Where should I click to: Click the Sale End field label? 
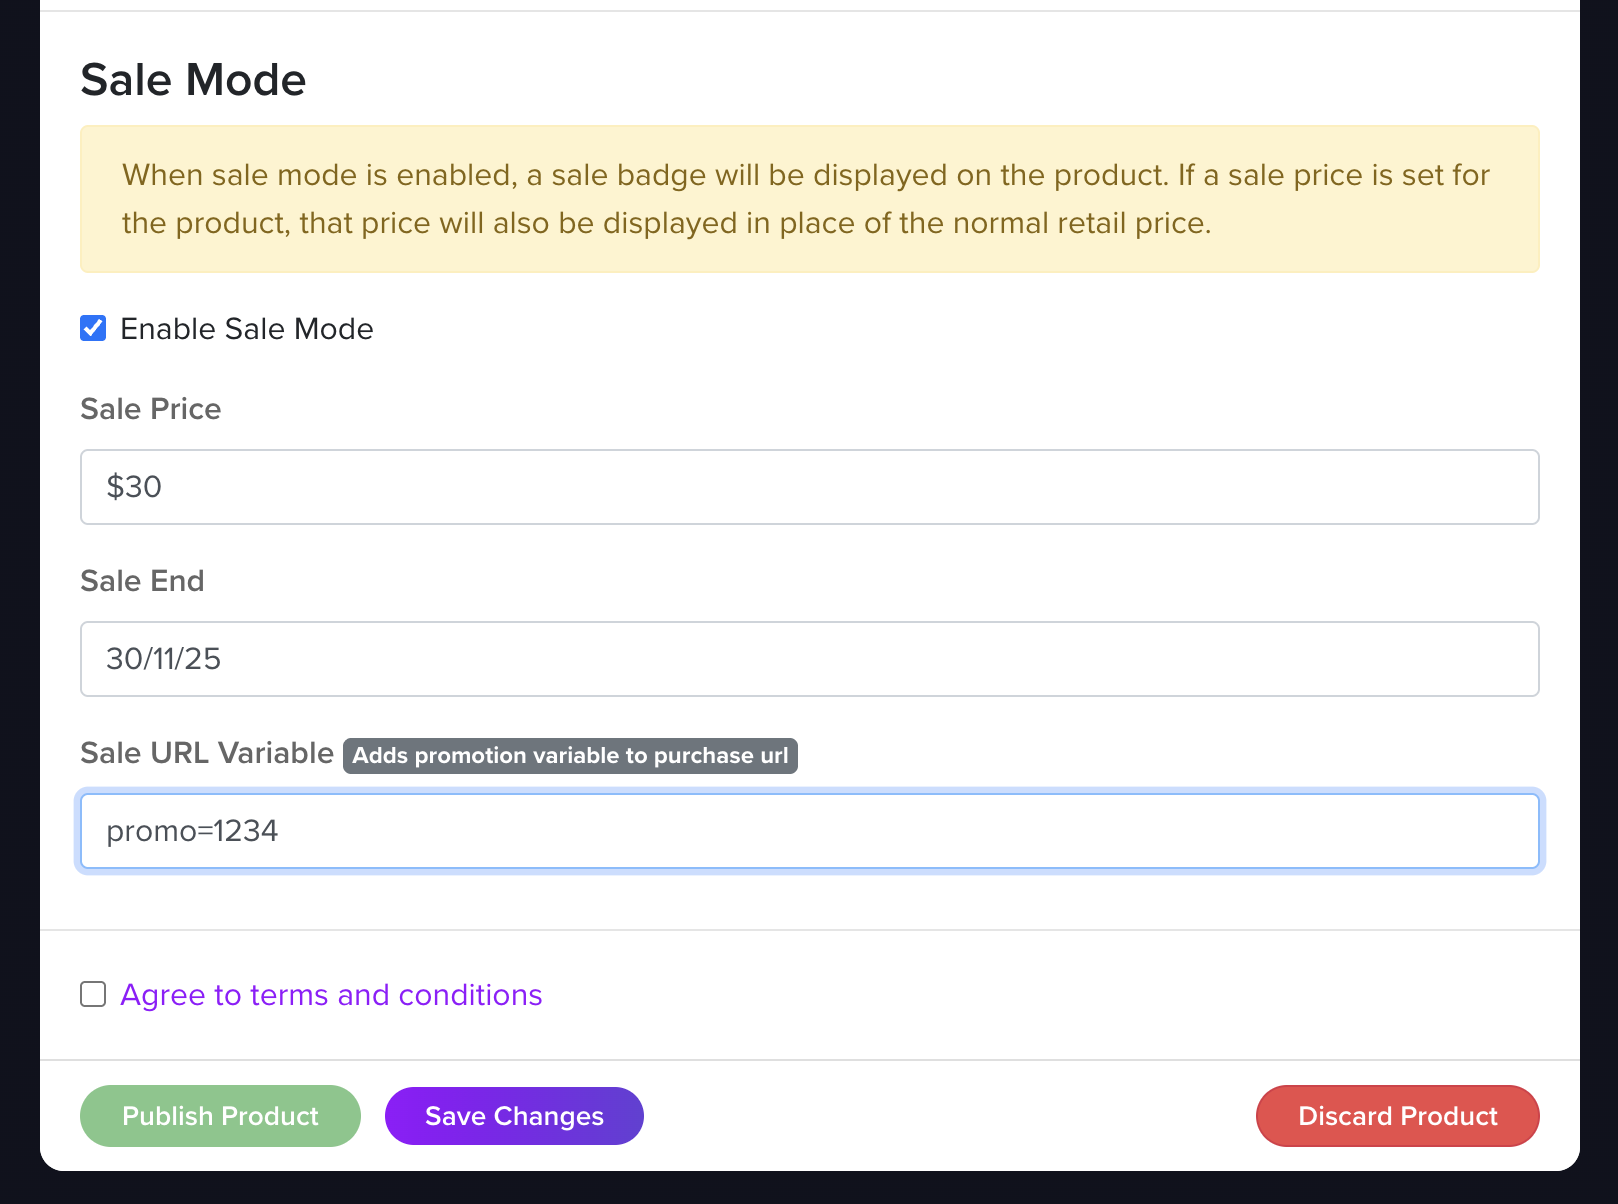142,581
